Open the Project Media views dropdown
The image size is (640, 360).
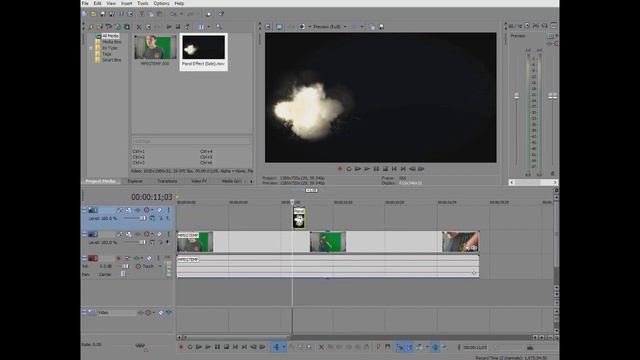pyautogui.click(x=209, y=27)
